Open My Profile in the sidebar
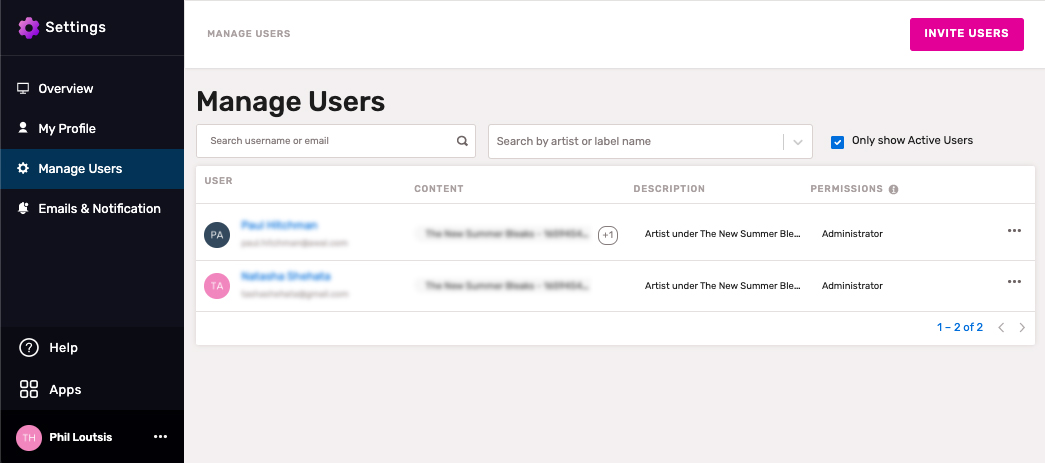 [x=67, y=129]
